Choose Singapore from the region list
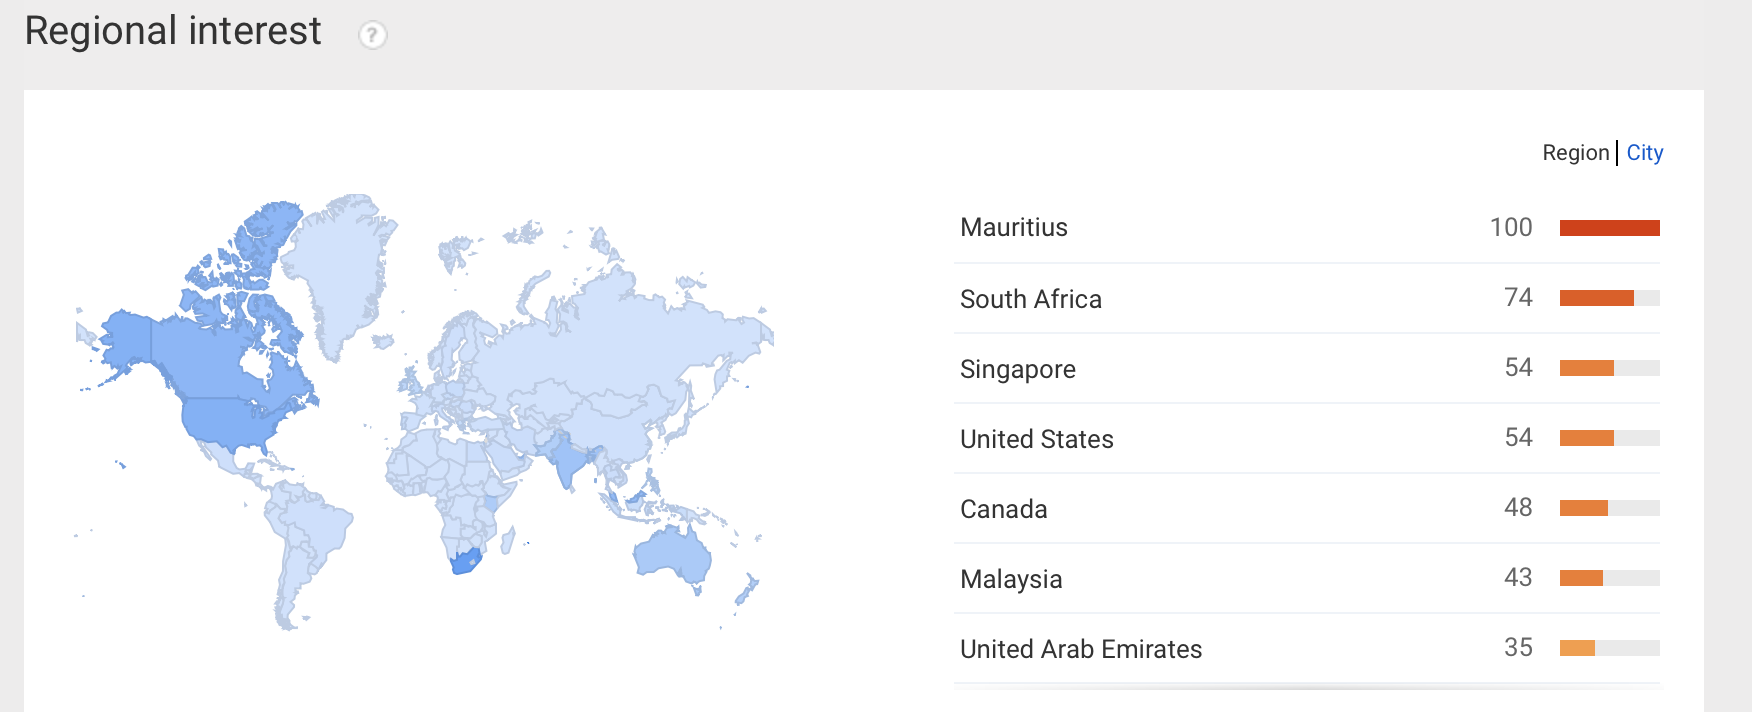The height and width of the screenshot is (712, 1752). click(x=1307, y=368)
